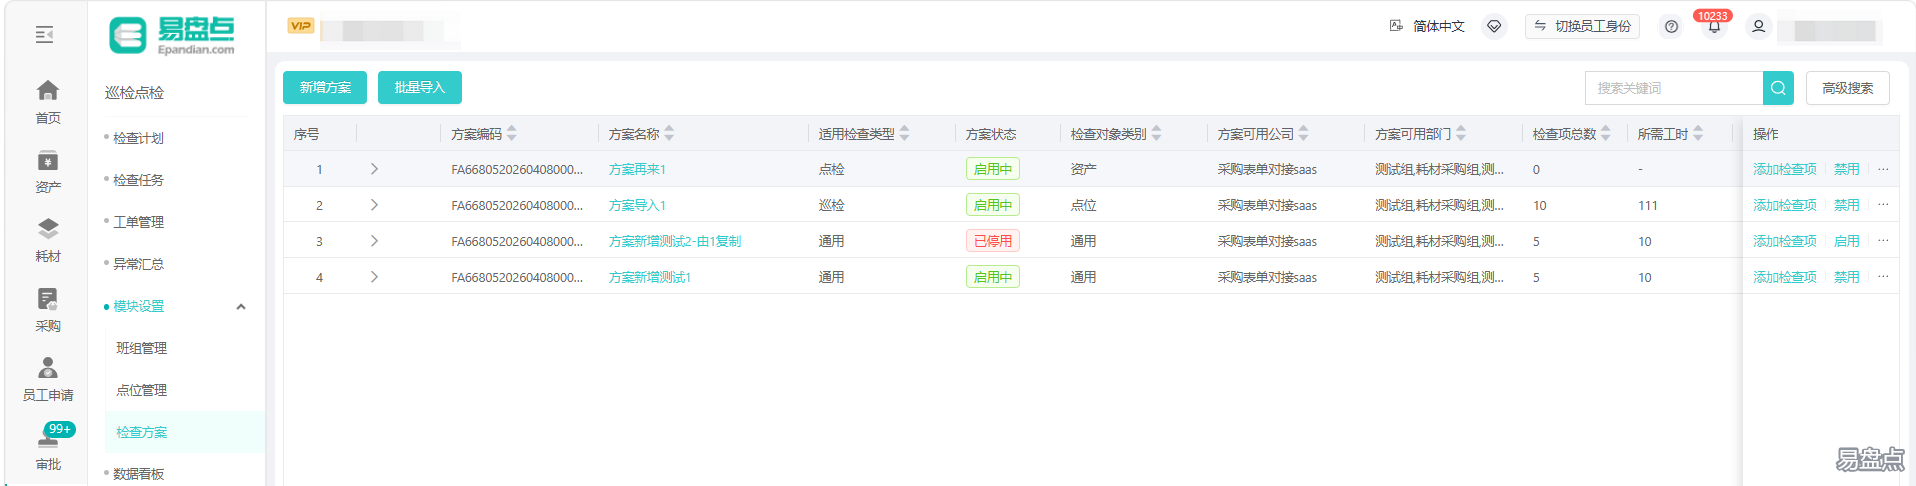Sort by 适用检查类型 column
The width and height of the screenshot is (1916, 486).
tap(904, 133)
